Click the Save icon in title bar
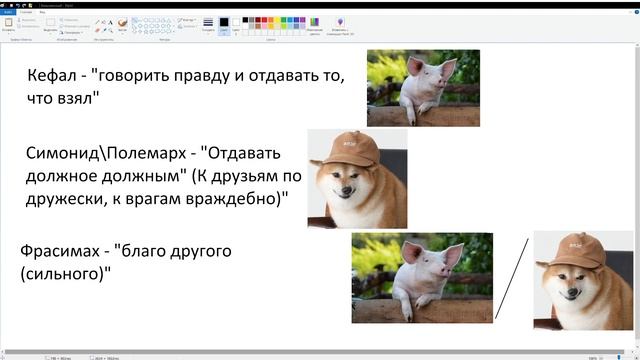Viewport: 640px width, 360px height. (11, 5)
